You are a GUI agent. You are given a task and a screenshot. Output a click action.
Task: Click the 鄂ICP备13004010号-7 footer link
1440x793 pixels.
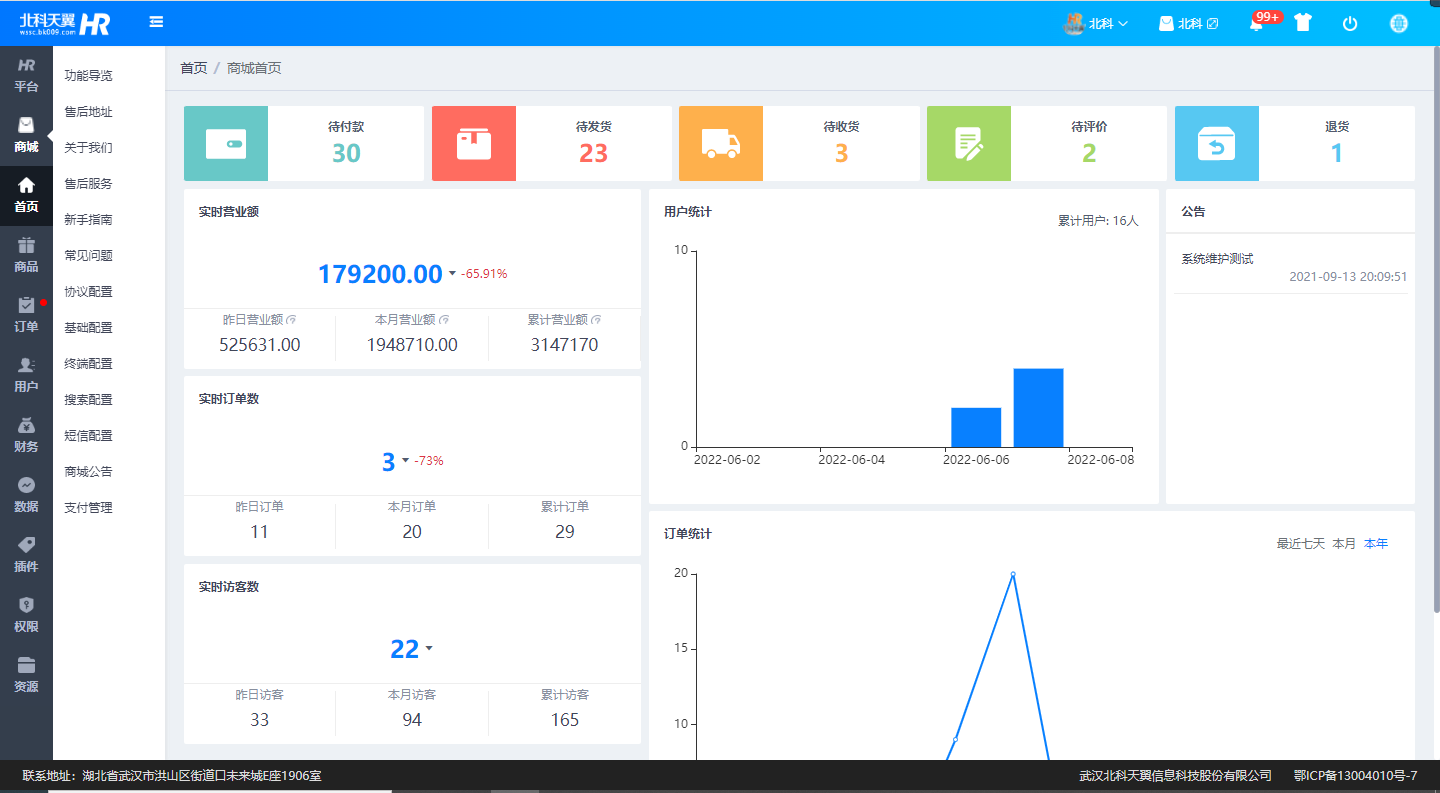[1355, 775]
